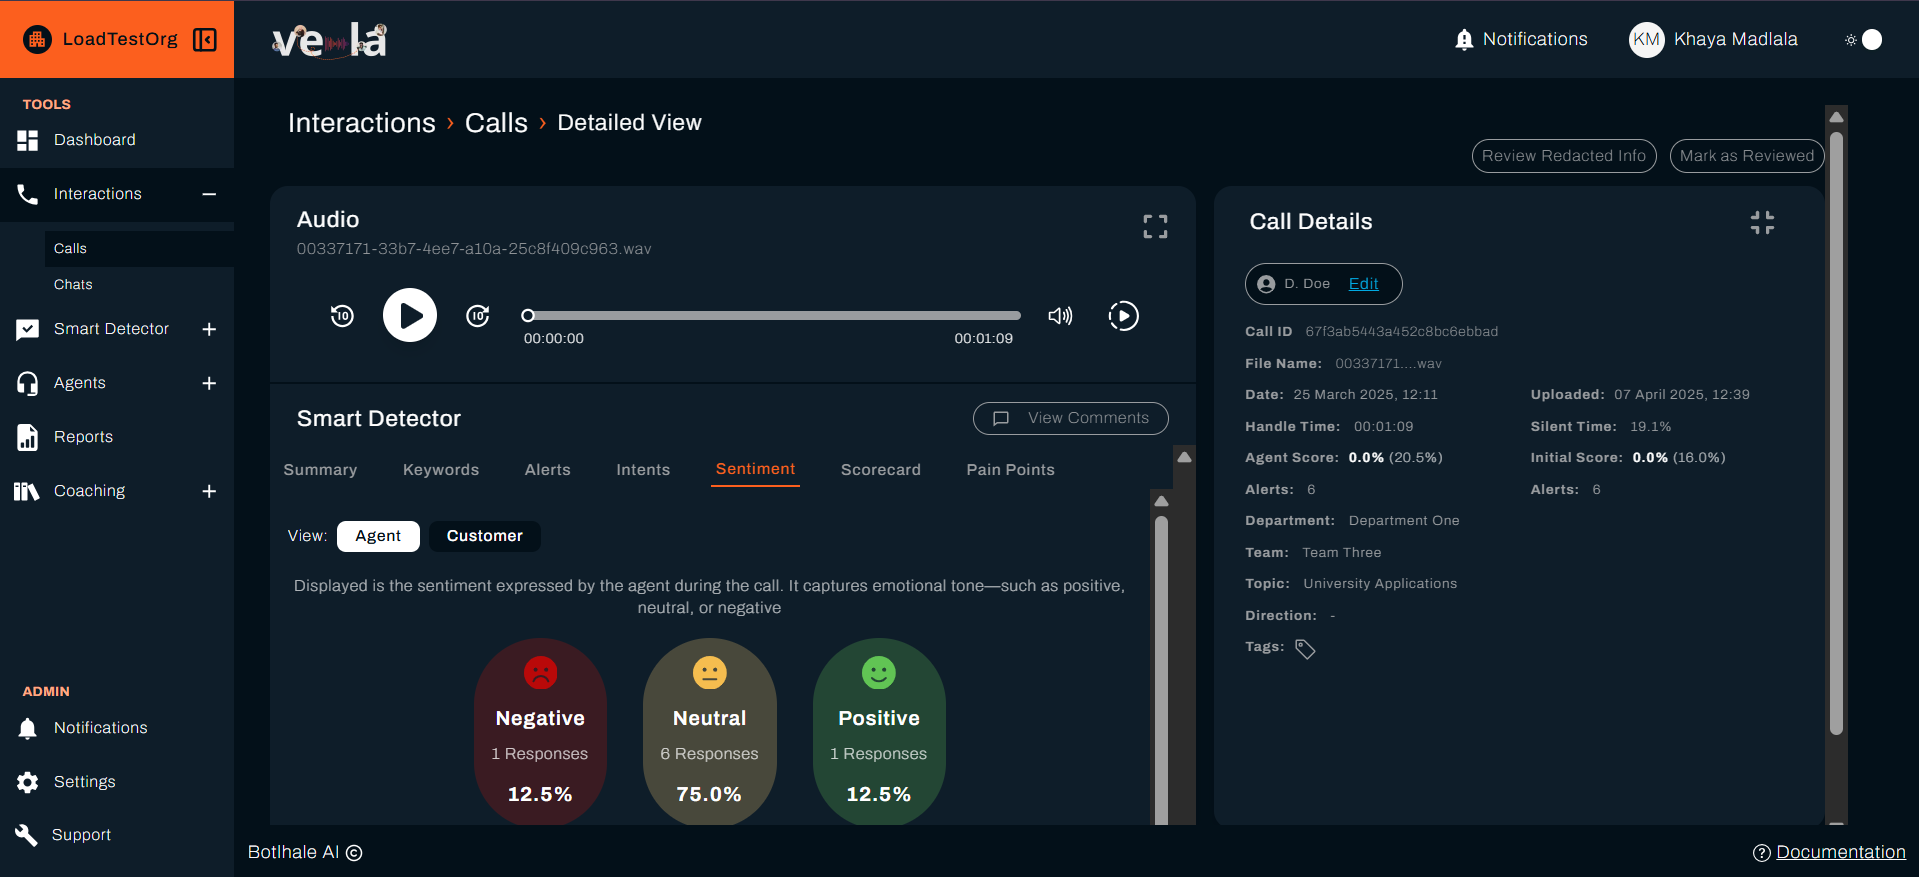The image size is (1919, 877).
Task: Open the Pain Points tab
Action: click(1010, 470)
